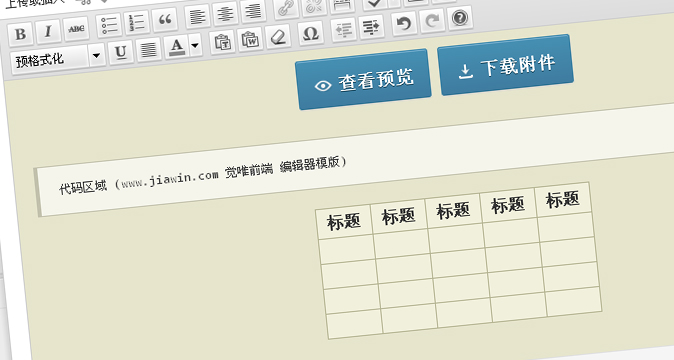Apply blockquote formatting
Image resolution: width=674 pixels, height=360 pixels.
coord(165,19)
